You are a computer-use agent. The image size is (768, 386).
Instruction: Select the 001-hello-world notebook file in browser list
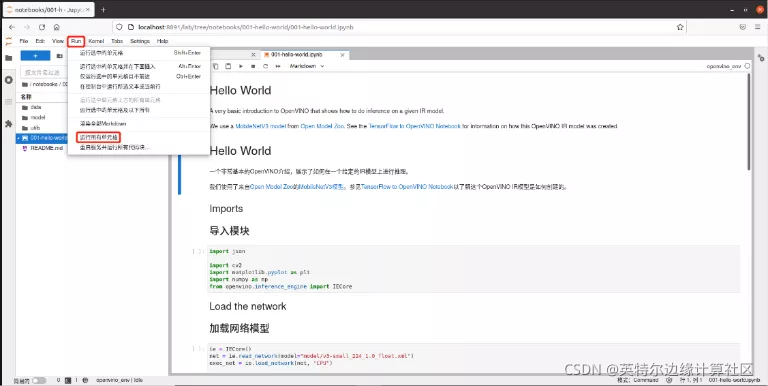tap(42, 138)
